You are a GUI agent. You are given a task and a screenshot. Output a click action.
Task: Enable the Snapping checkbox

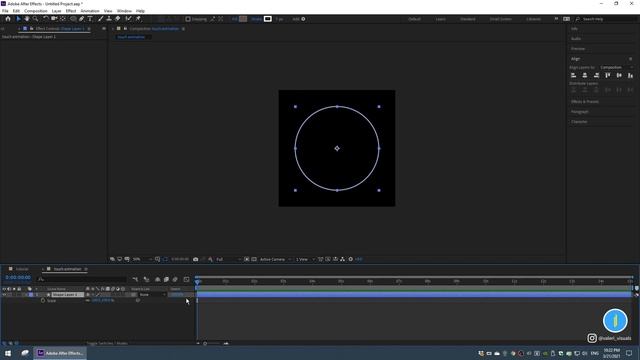coord(188,19)
